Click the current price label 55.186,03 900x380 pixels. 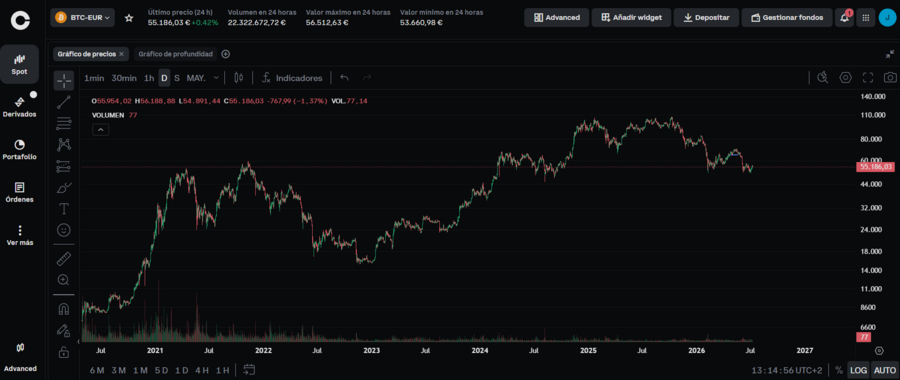pyautogui.click(x=876, y=167)
